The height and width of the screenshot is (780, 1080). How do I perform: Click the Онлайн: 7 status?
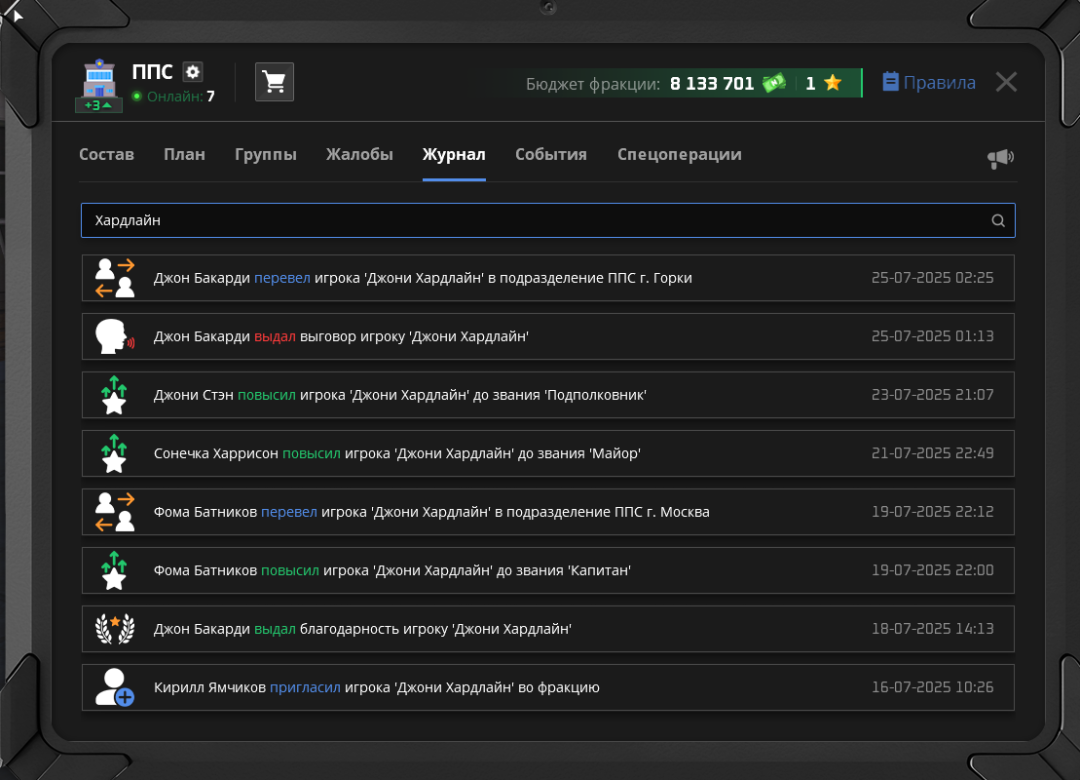[174, 96]
